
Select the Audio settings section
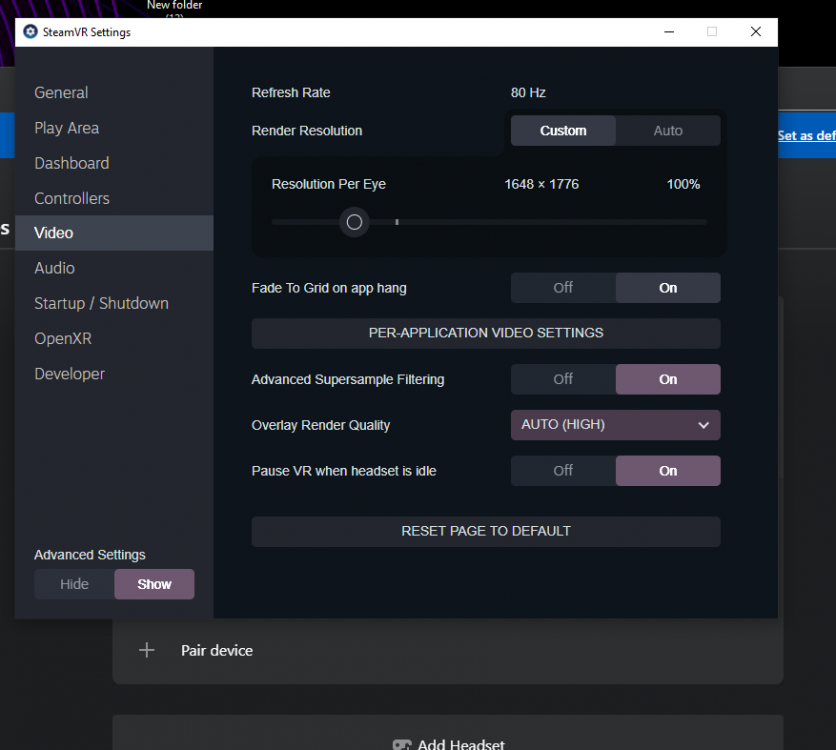(54, 268)
